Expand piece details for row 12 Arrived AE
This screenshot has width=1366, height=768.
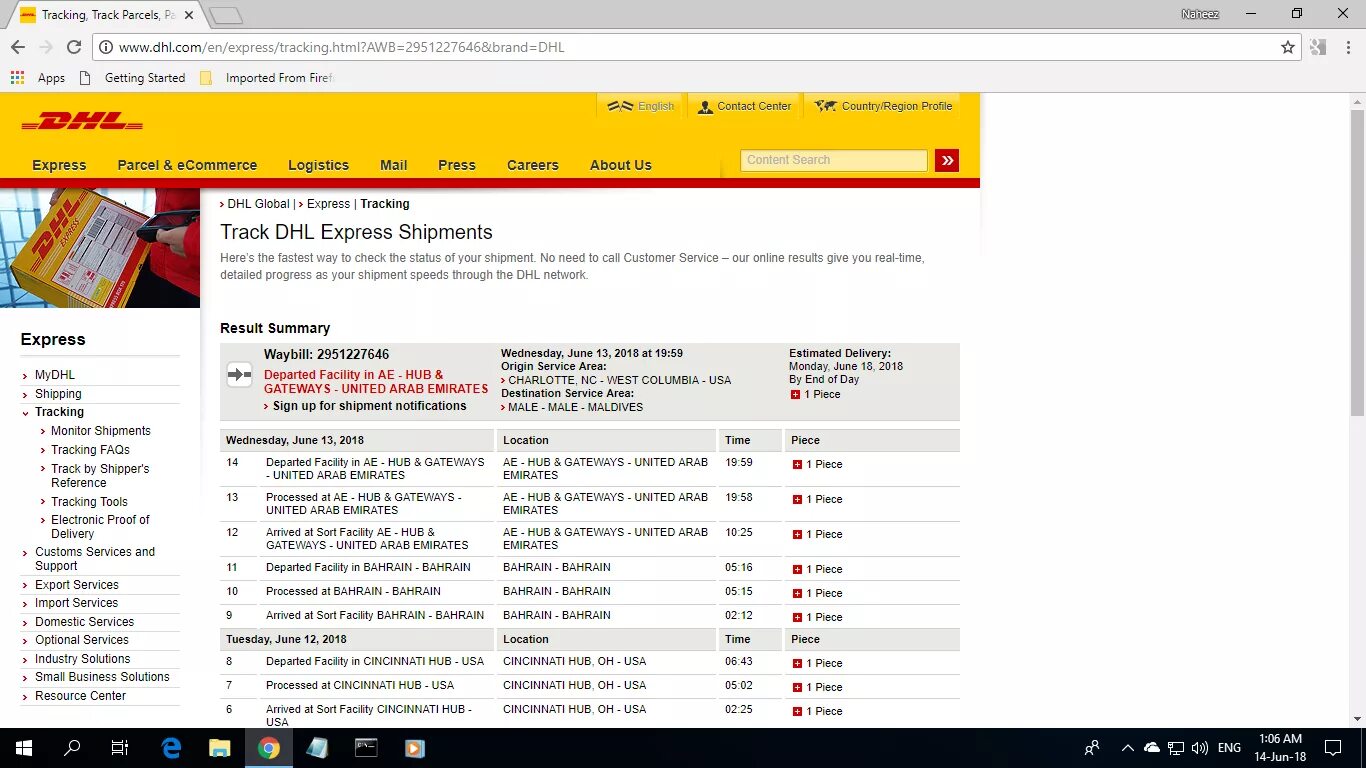(797, 534)
